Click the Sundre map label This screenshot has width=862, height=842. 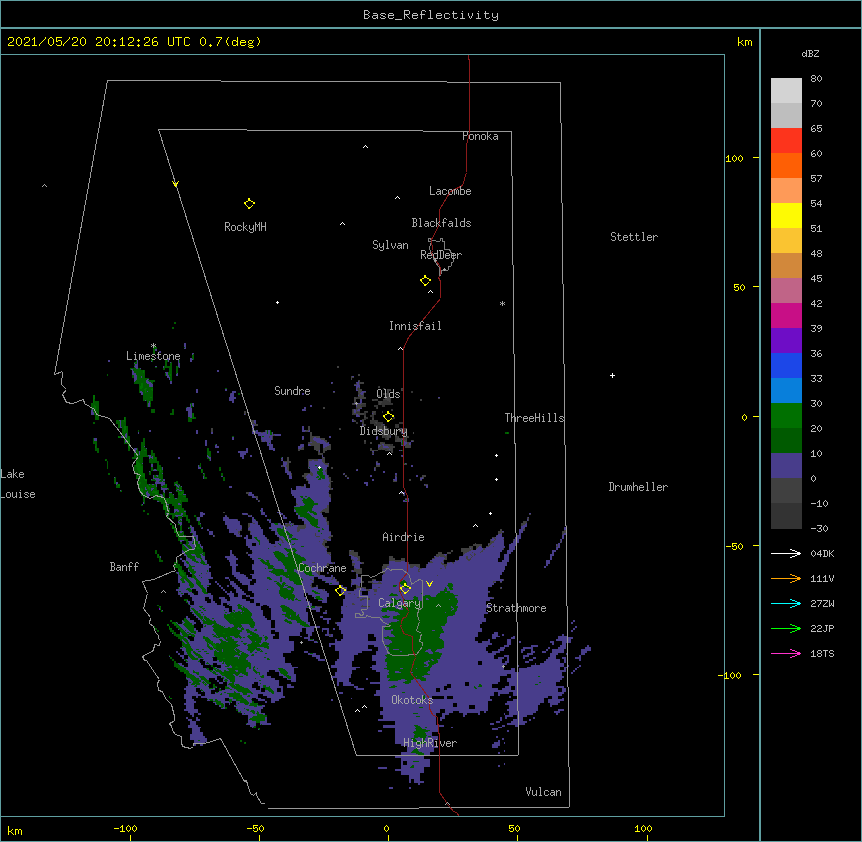tap(292, 391)
